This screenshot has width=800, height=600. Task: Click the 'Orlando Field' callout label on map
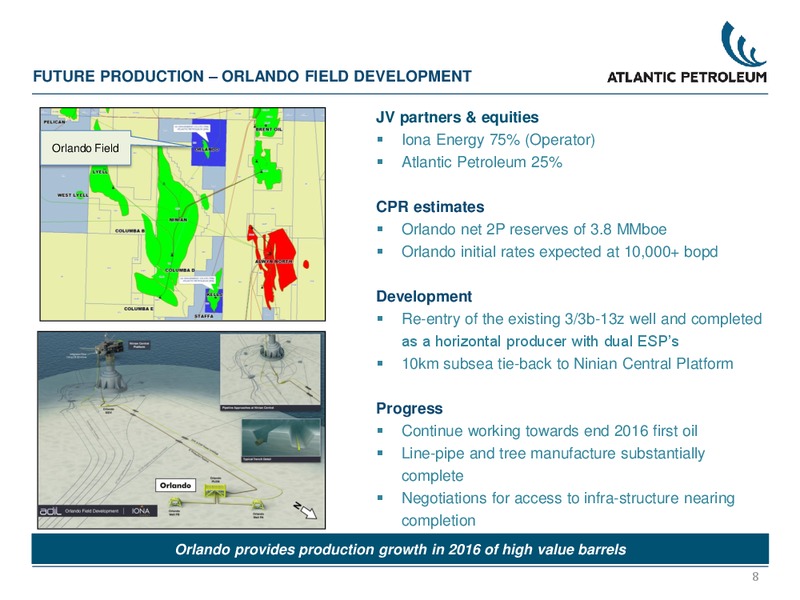[85, 148]
